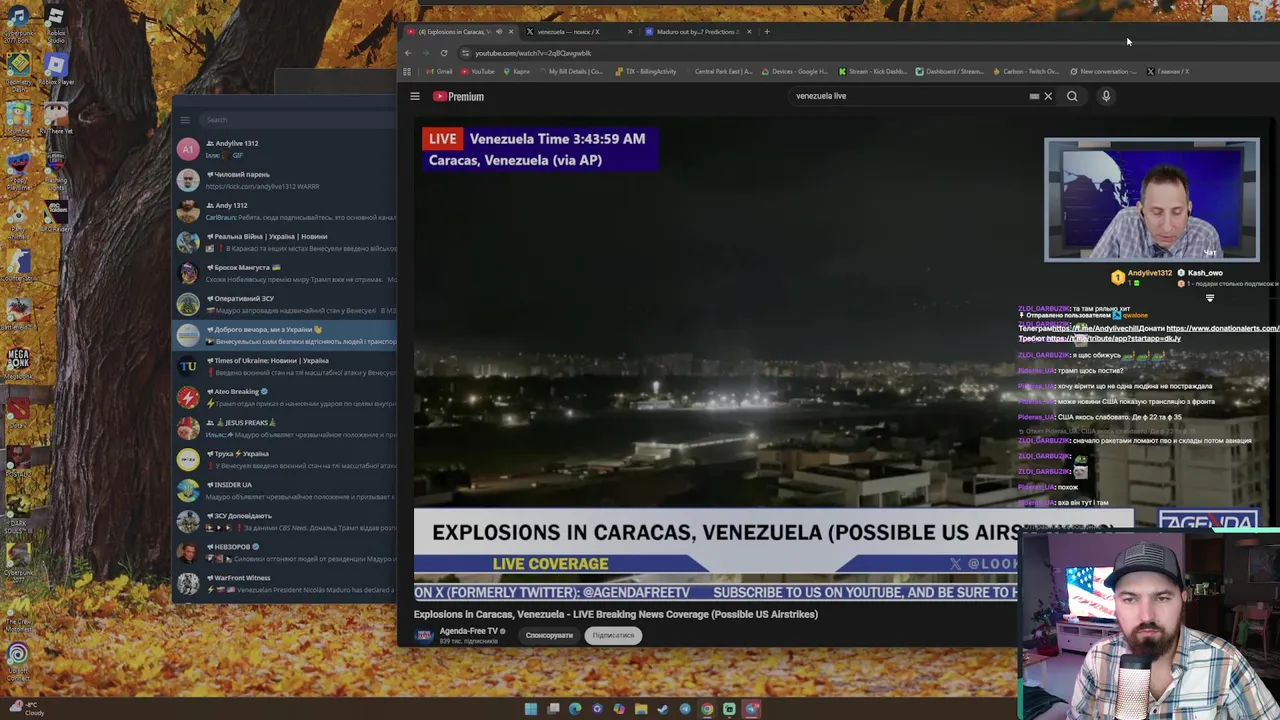This screenshot has height=720, width=1280.
Task: Go back with the browser back arrow
Action: pos(408,53)
